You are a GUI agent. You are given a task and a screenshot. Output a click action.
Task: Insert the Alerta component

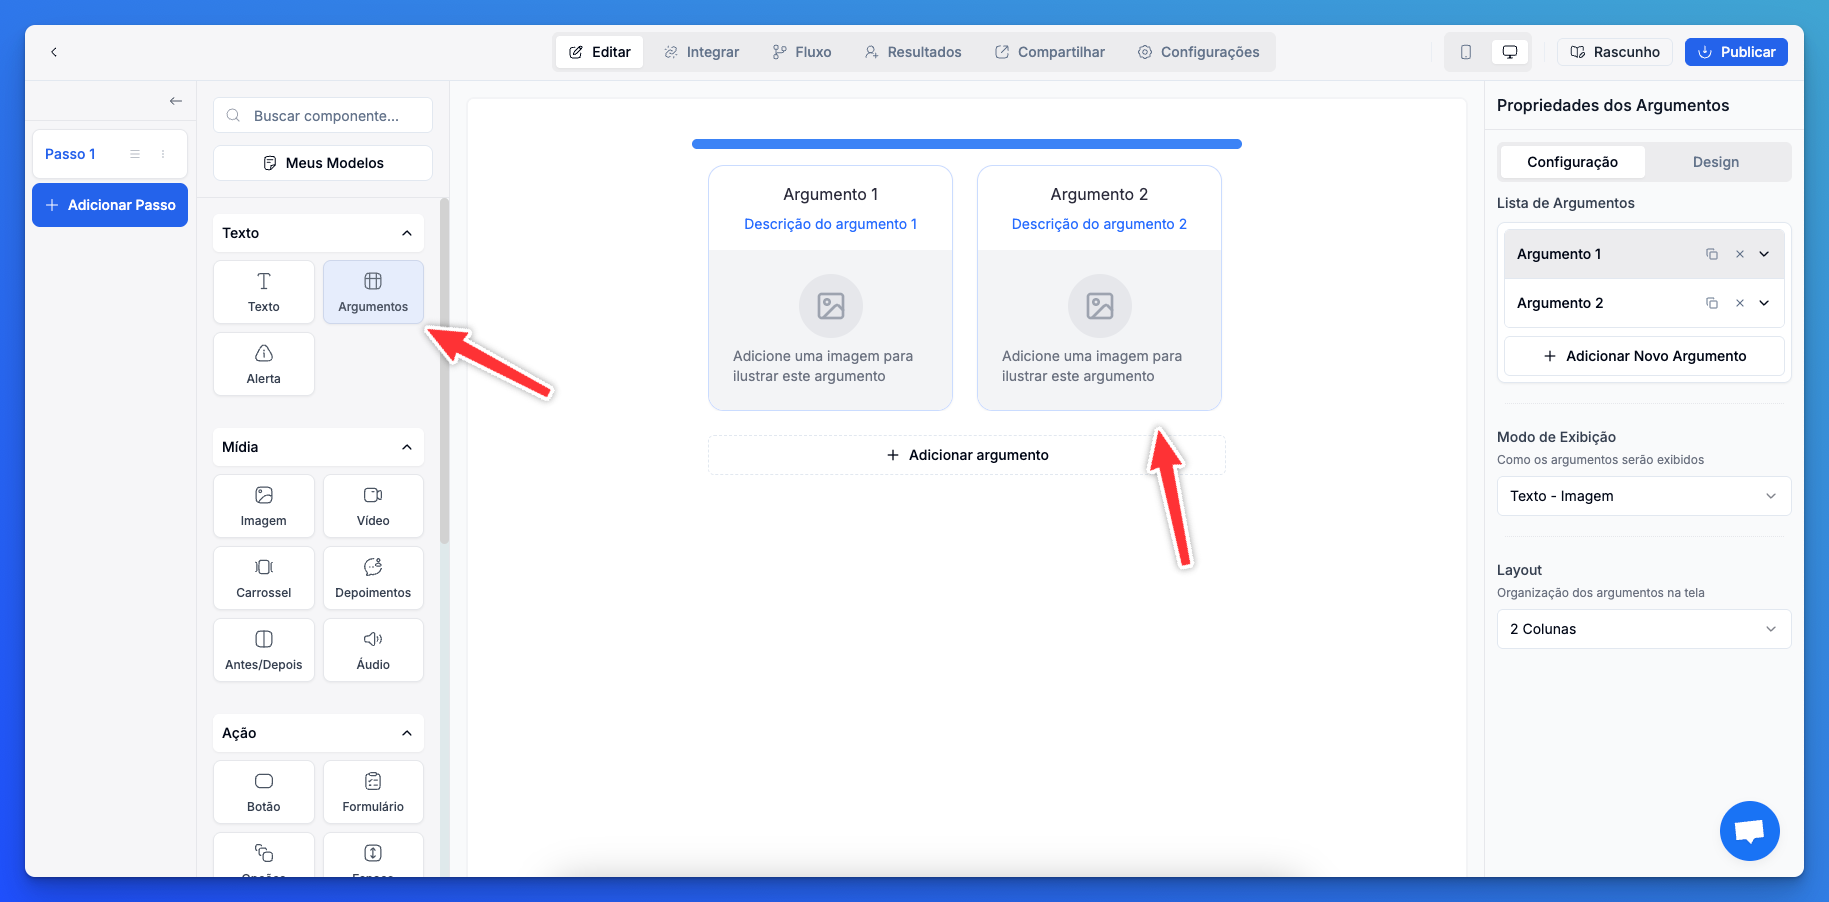(x=263, y=364)
